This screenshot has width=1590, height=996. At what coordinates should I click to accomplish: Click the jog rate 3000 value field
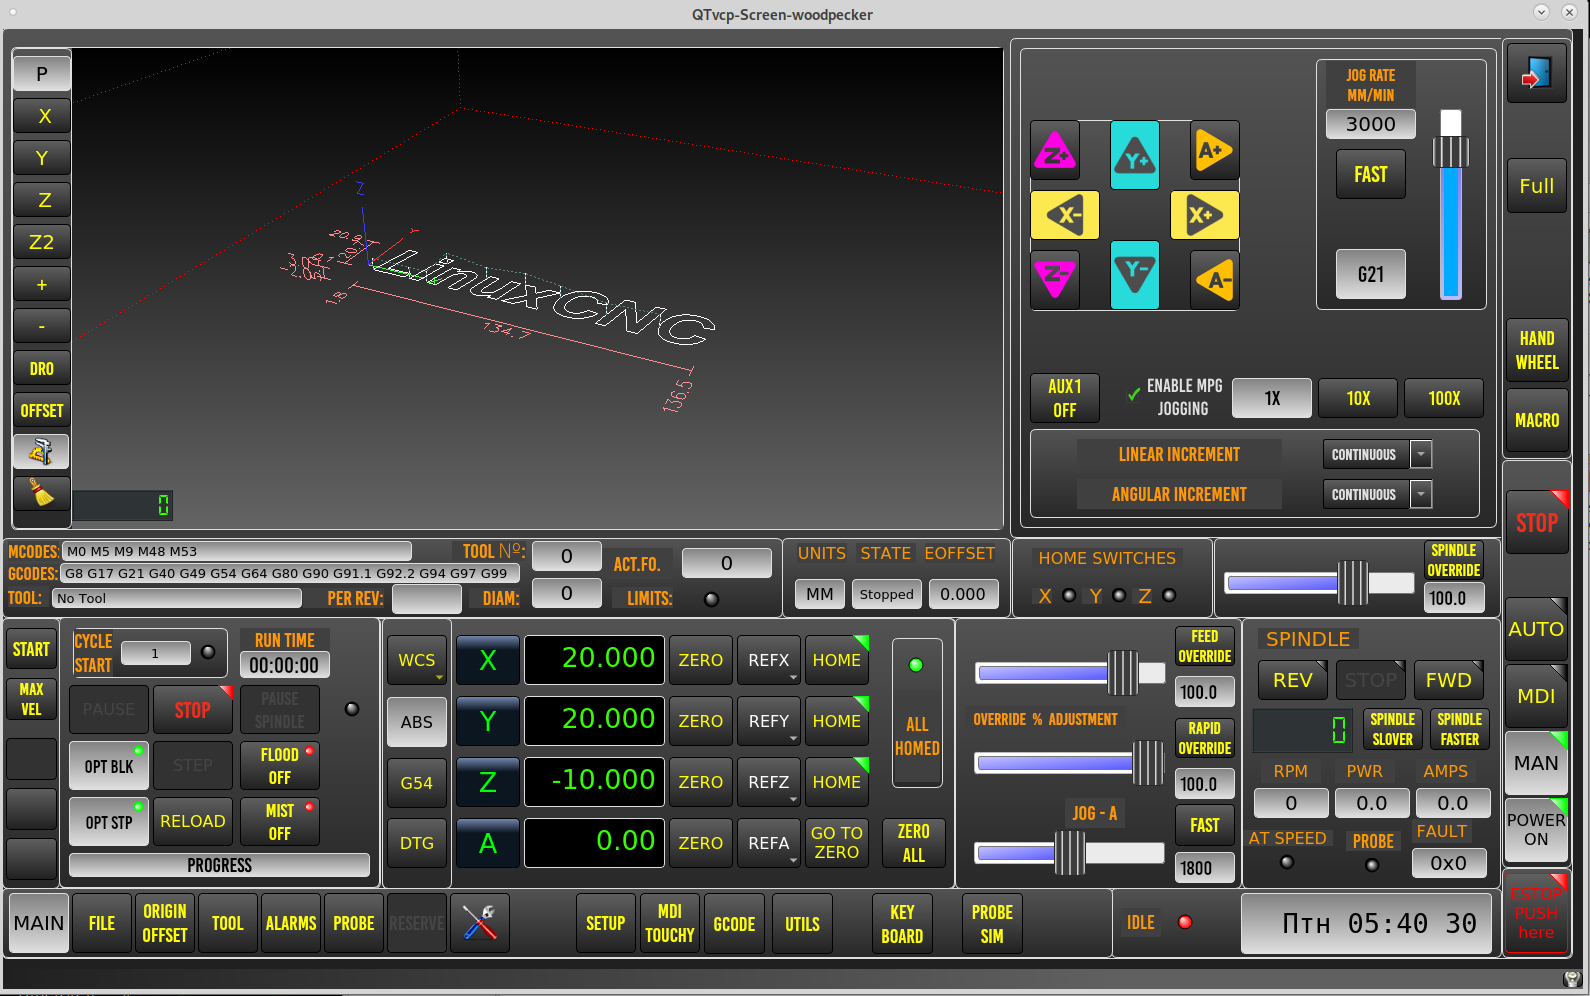pos(1371,124)
